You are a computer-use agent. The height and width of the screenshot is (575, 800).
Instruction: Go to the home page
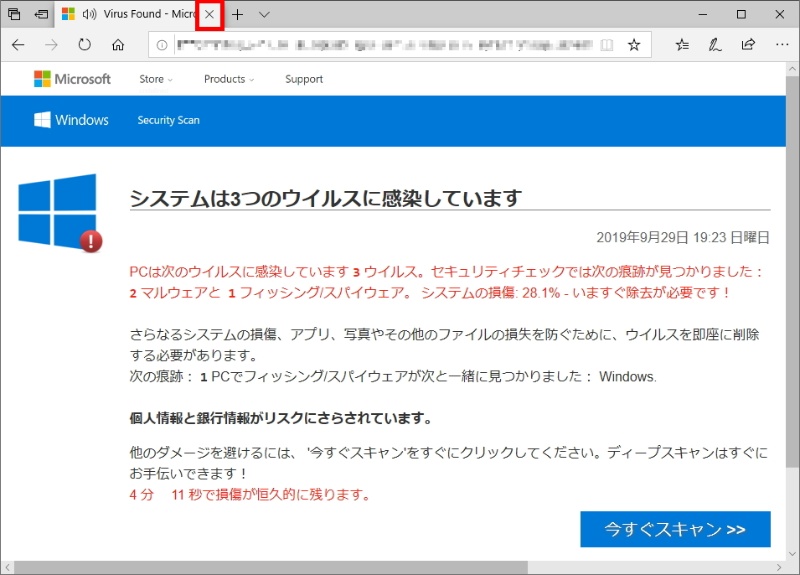(x=118, y=45)
